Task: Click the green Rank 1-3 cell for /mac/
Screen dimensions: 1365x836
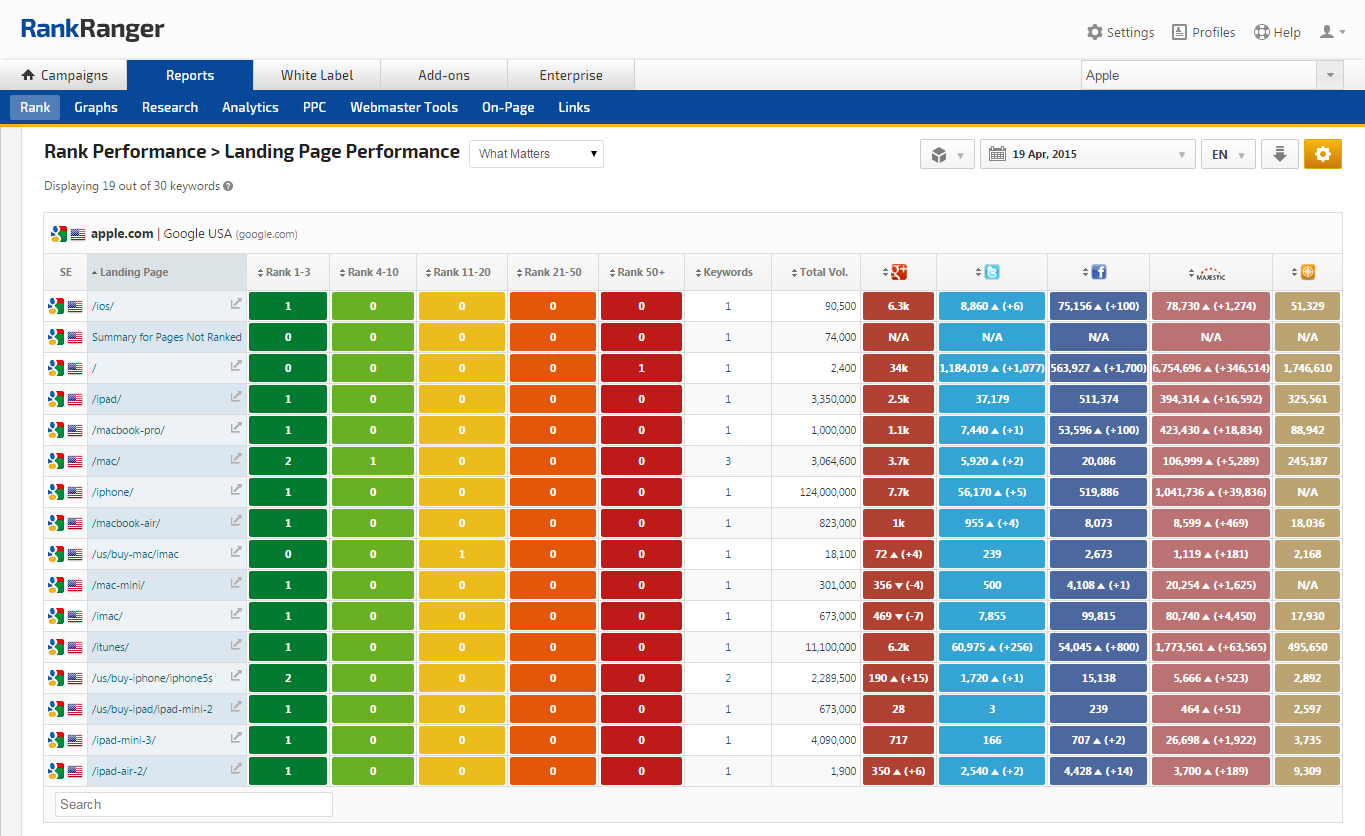Action: click(288, 461)
